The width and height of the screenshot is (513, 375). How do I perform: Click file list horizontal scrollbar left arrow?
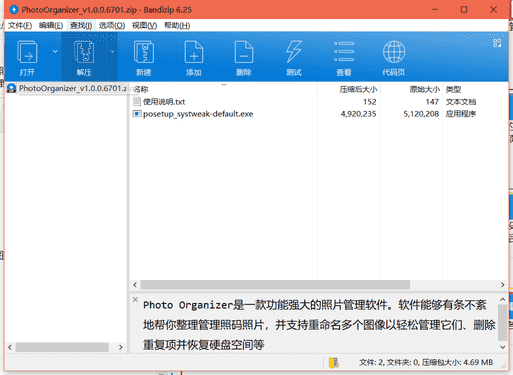135,285
